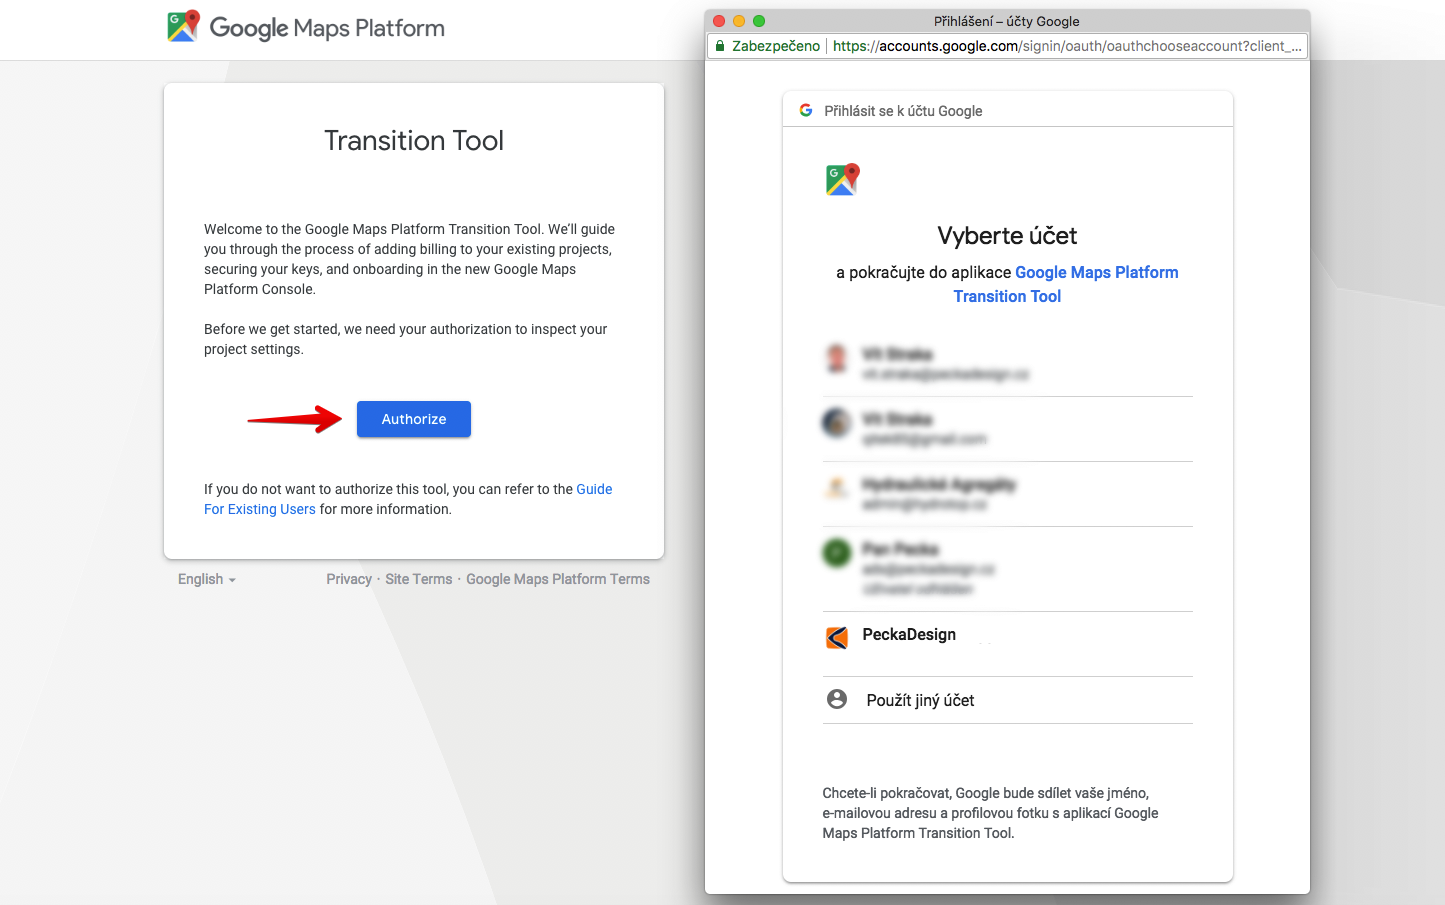The image size is (1445, 905).
Task: Minimize the popup with yellow window button
Action: (x=739, y=21)
